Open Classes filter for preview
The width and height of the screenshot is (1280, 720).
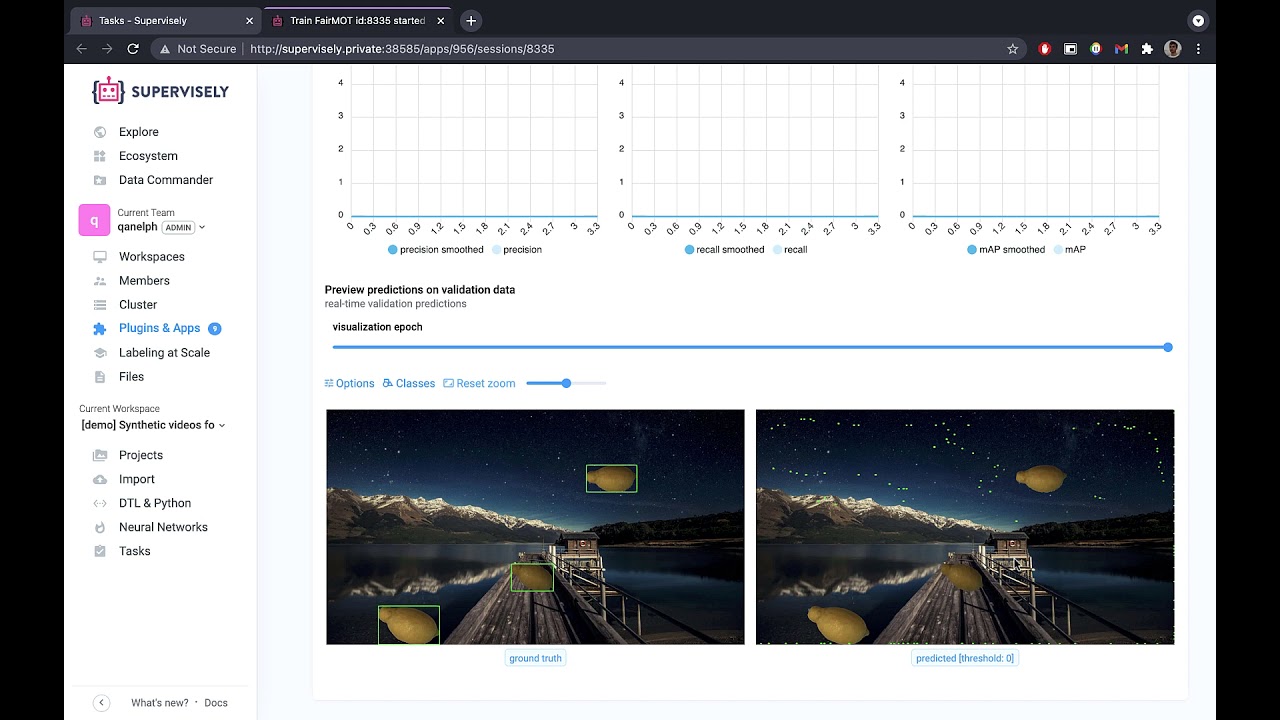(x=409, y=383)
